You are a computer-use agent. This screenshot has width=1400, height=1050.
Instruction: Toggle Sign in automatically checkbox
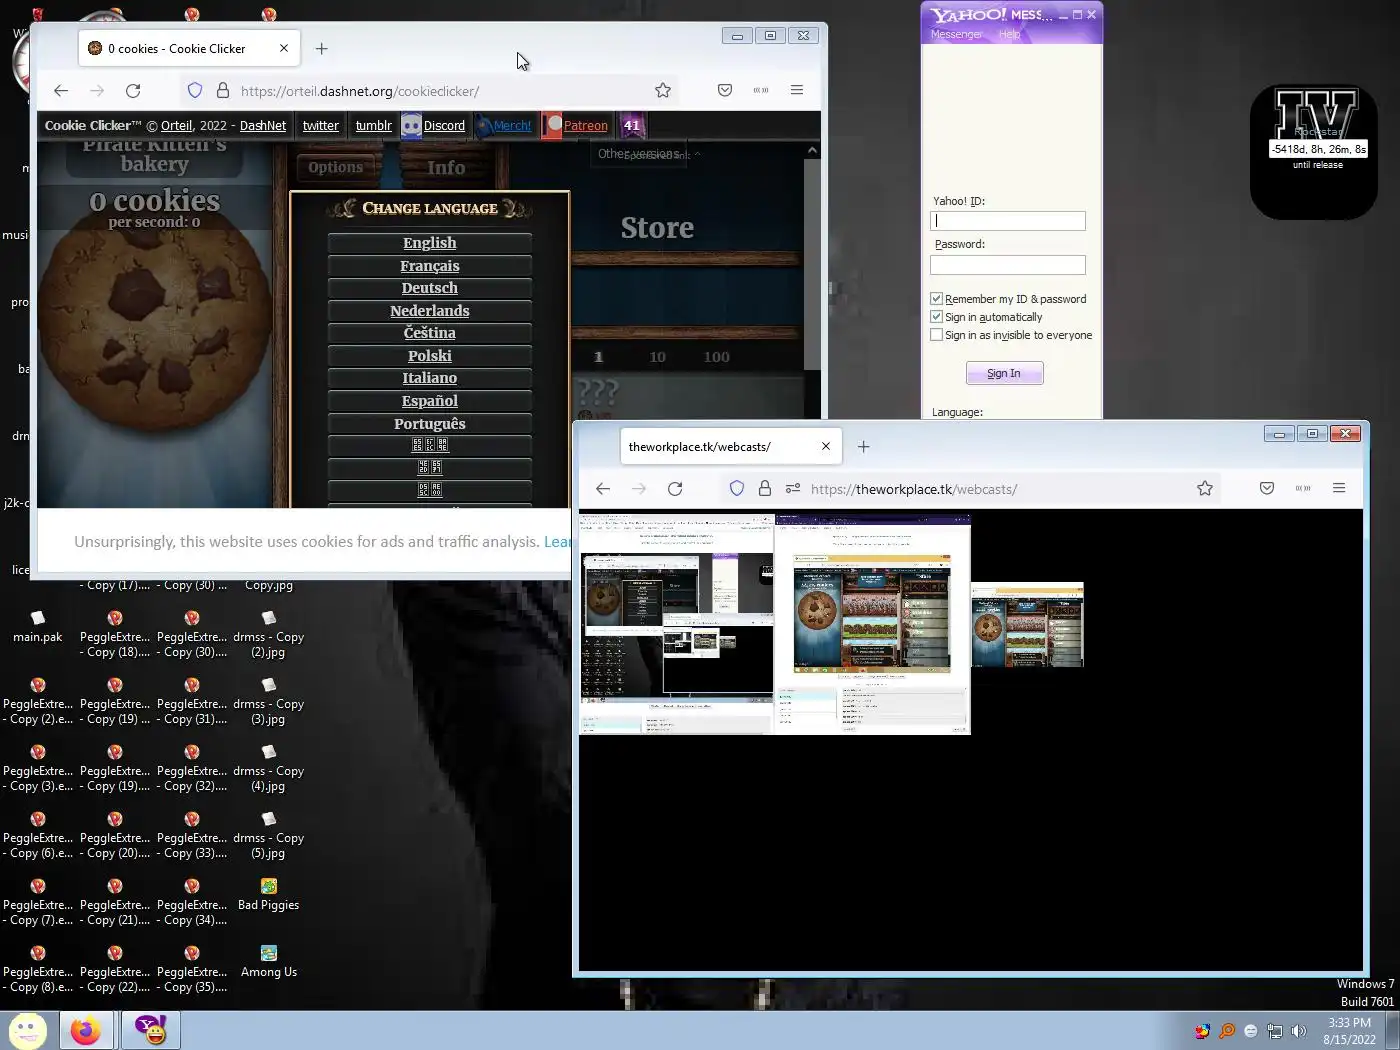pyautogui.click(x=937, y=317)
